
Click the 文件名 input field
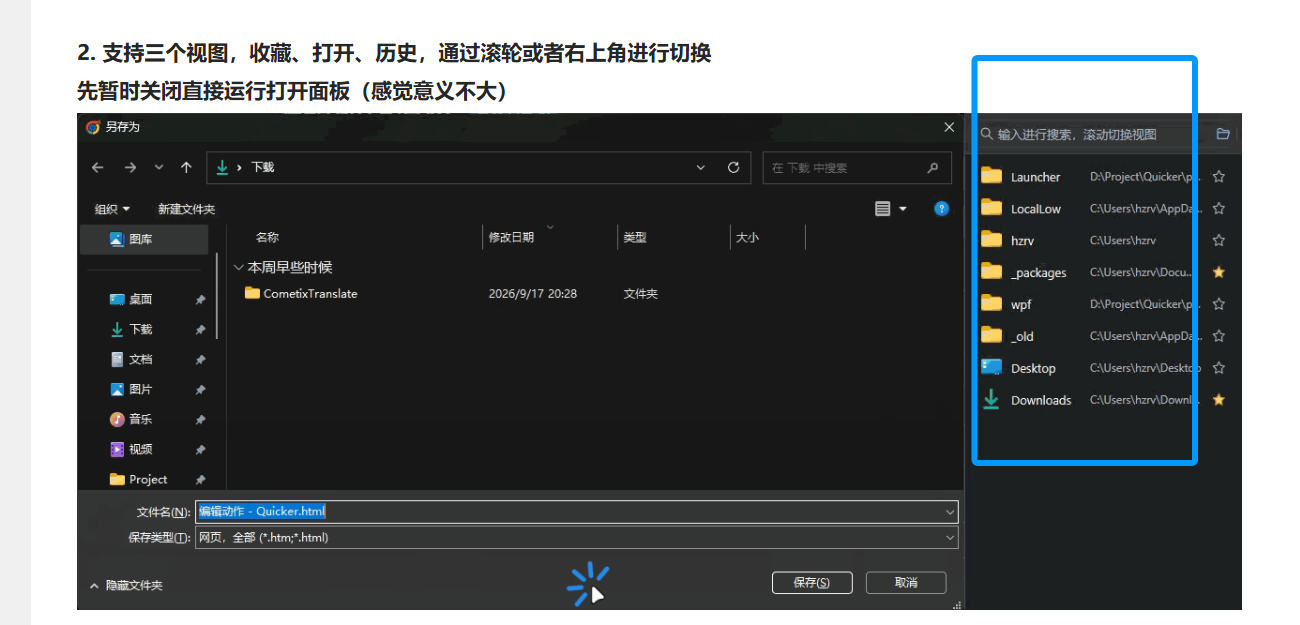(x=577, y=512)
